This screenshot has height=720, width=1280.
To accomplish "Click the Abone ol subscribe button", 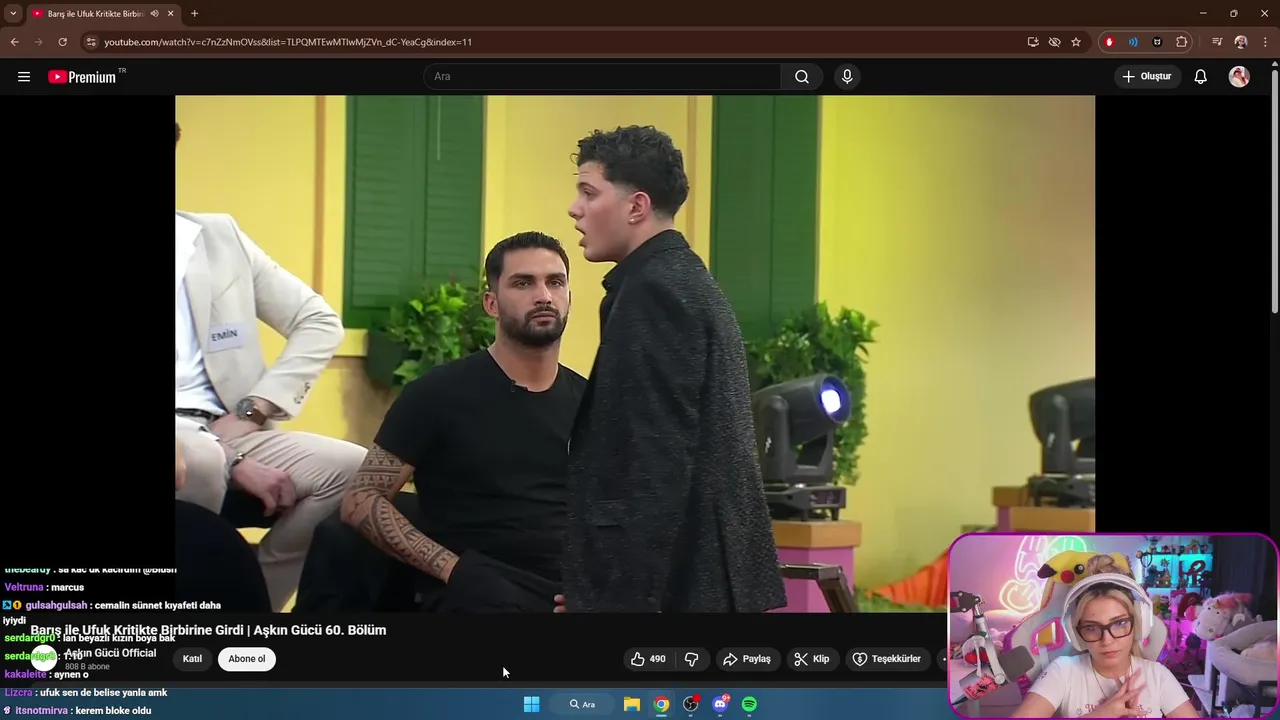I will point(247,659).
